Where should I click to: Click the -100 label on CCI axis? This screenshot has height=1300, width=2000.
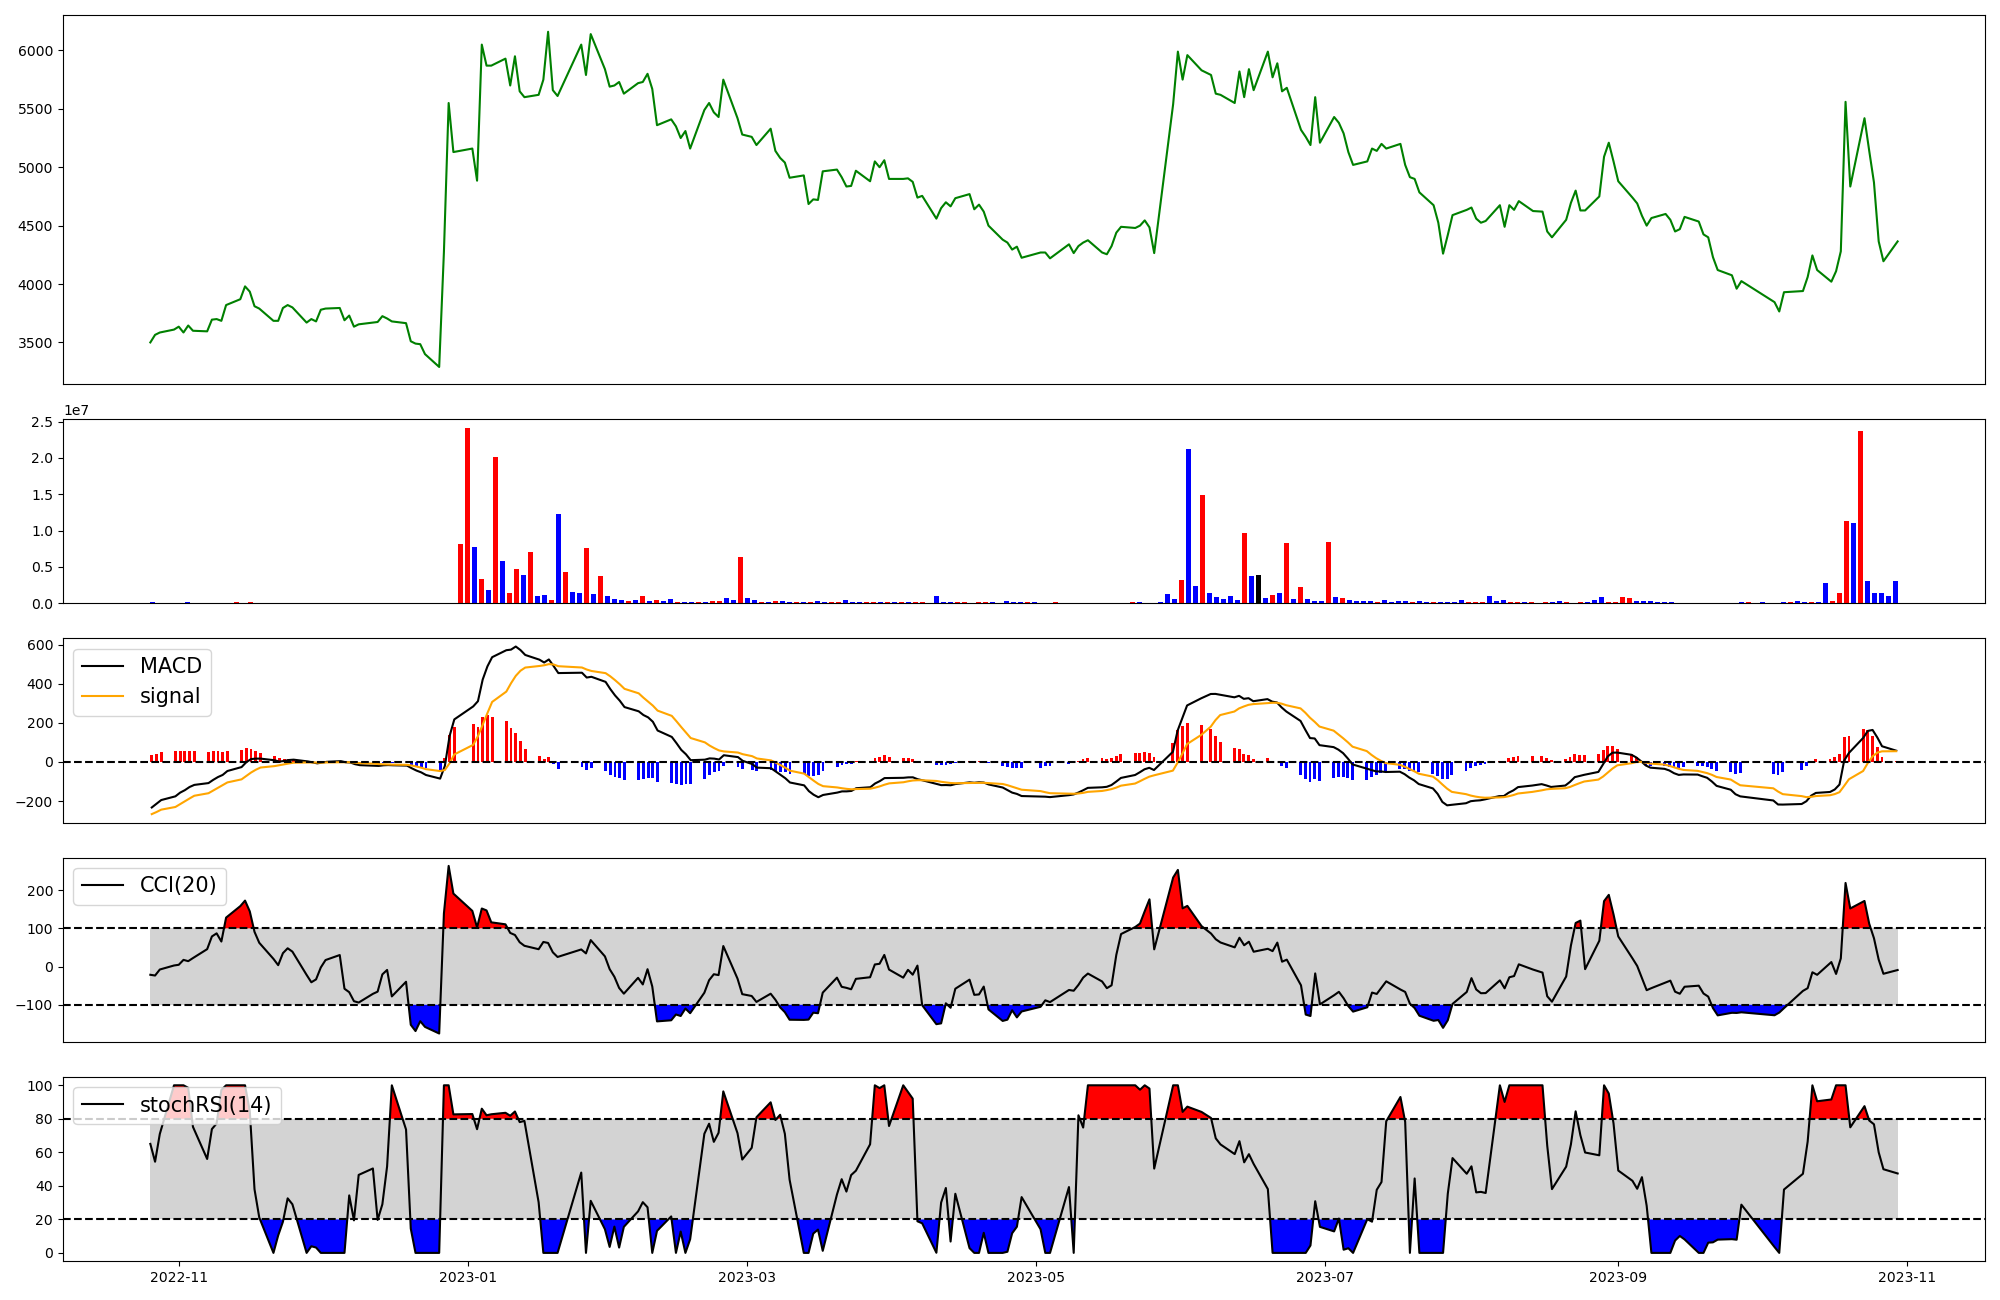click(x=34, y=1005)
